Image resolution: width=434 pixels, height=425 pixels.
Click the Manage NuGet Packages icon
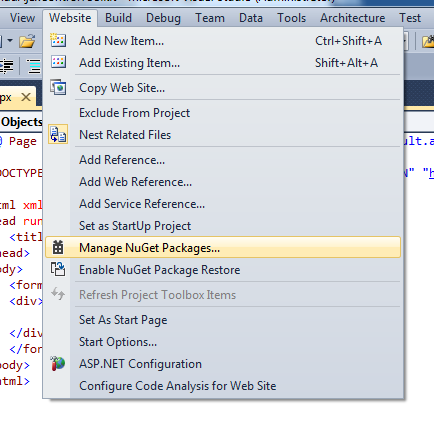point(58,247)
